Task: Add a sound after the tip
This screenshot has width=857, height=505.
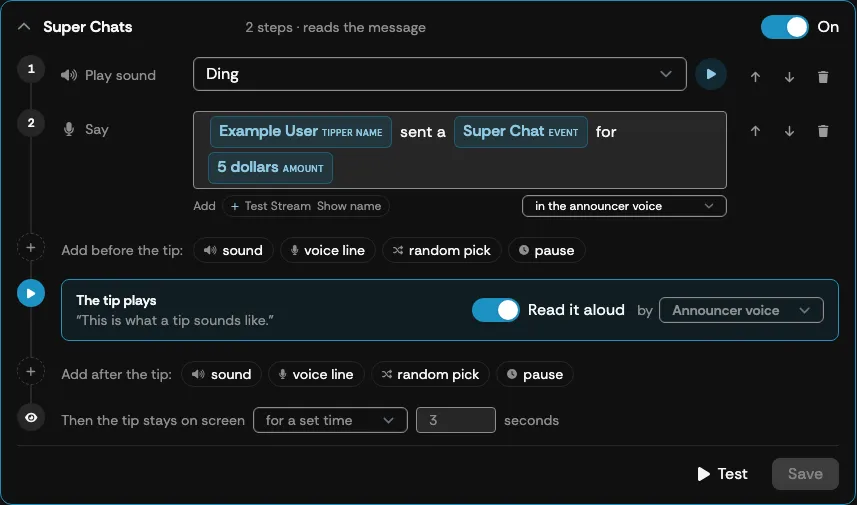Action: pos(221,374)
